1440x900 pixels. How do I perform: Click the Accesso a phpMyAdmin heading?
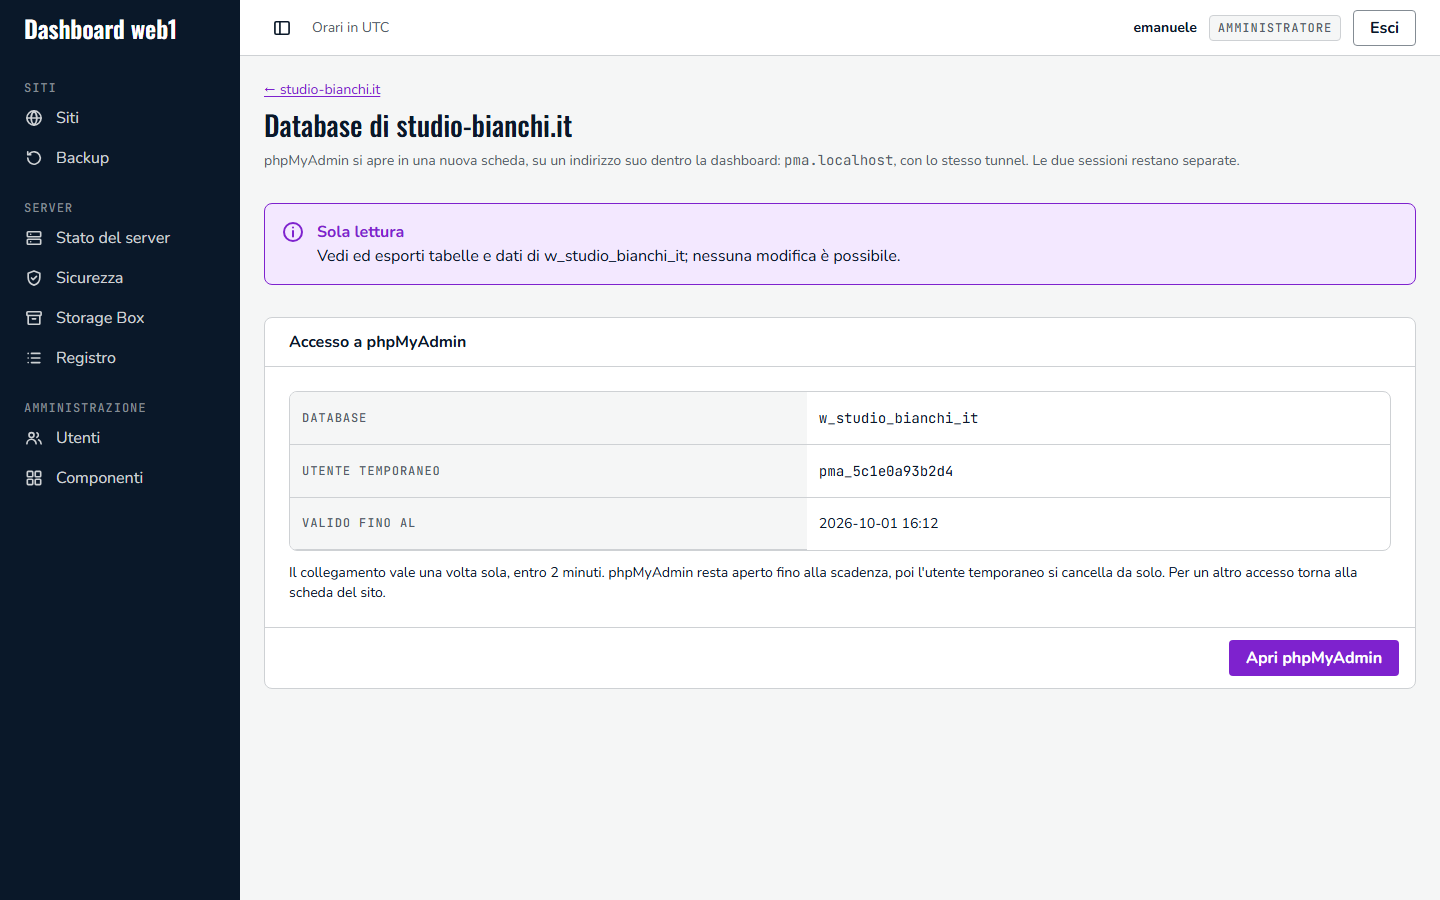click(378, 342)
